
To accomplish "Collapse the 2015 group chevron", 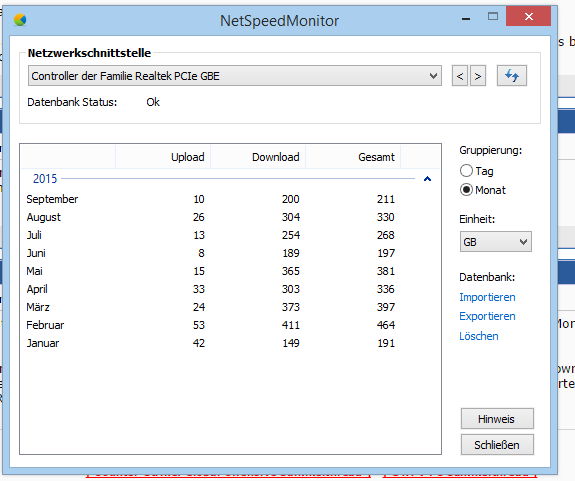I will [427, 179].
